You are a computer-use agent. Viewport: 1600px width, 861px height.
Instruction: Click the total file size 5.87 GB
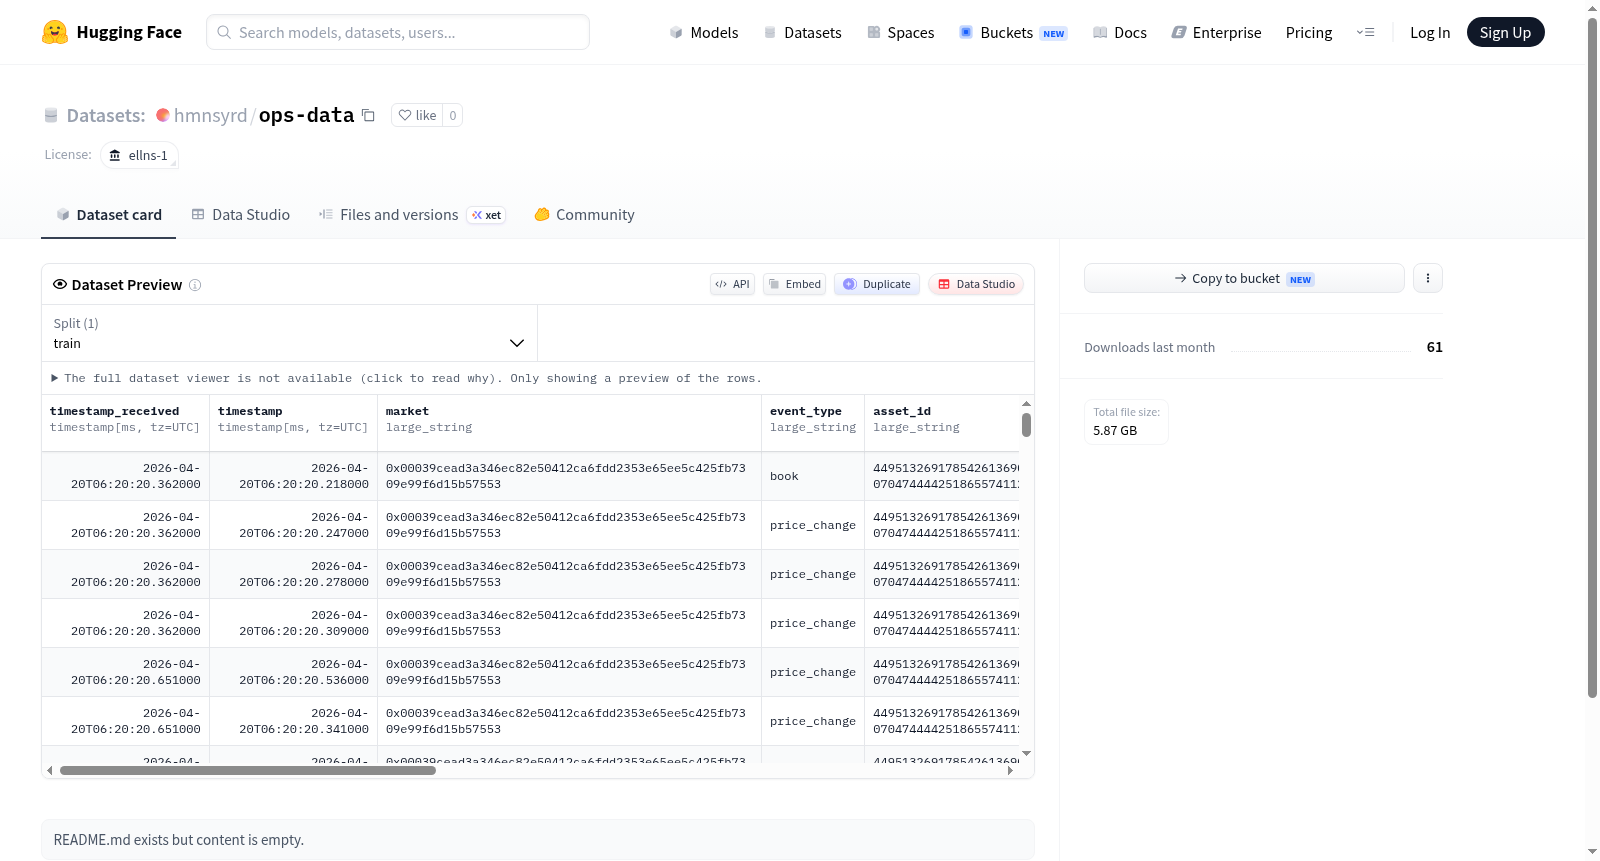(1115, 431)
